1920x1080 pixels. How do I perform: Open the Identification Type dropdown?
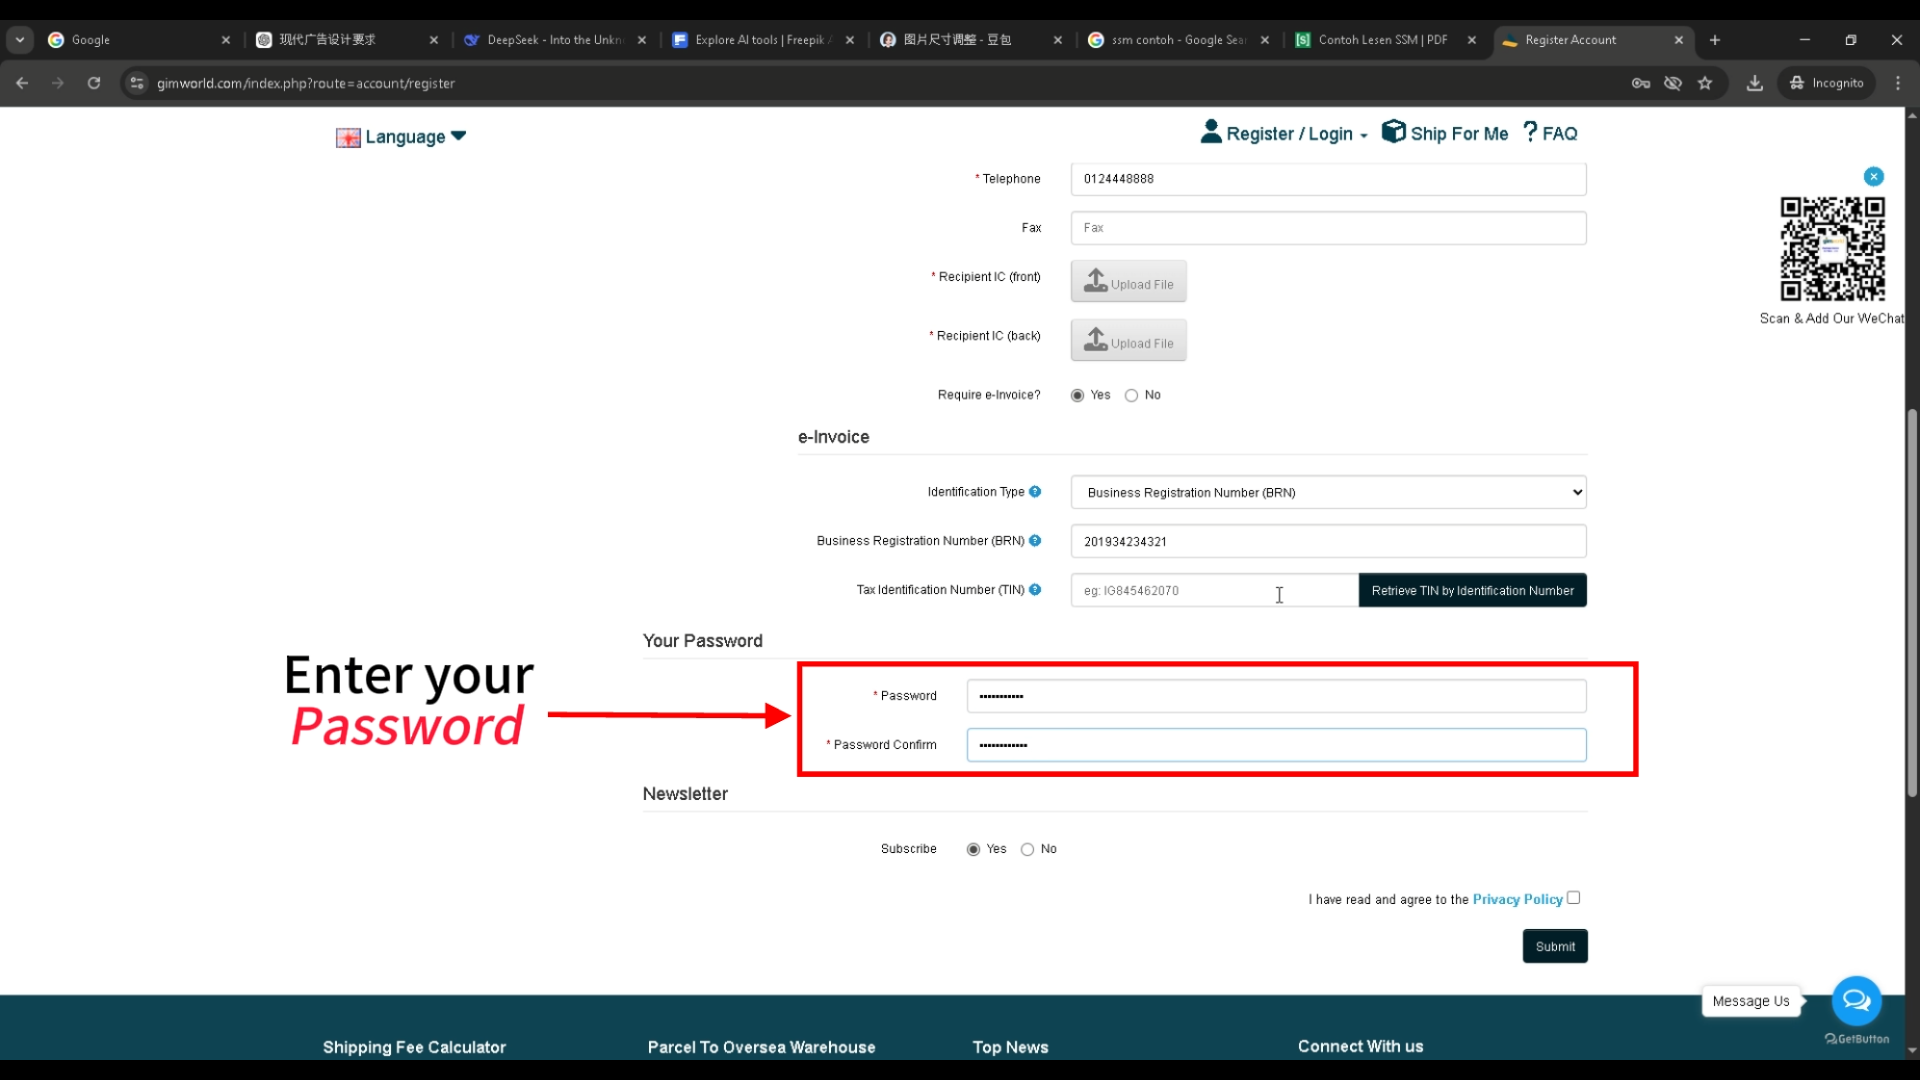[1328, 492]
